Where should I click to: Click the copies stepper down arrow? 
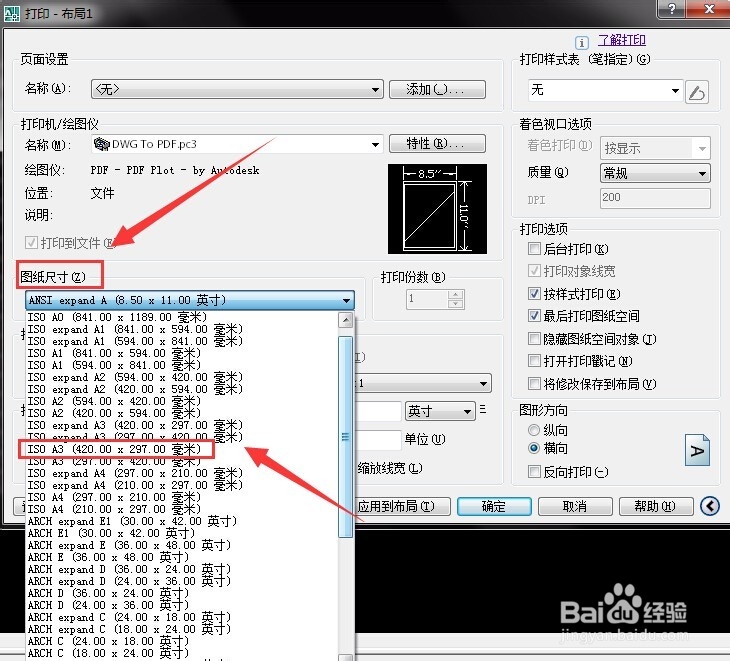pos(456,304)
